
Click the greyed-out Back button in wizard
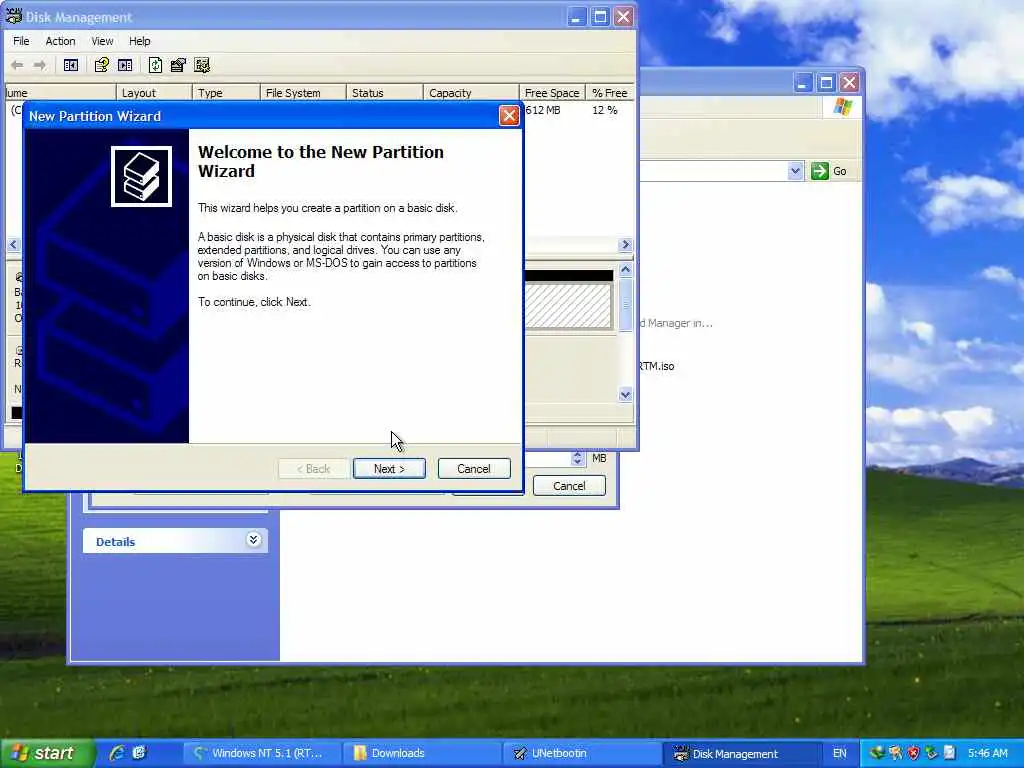(313, 469)
